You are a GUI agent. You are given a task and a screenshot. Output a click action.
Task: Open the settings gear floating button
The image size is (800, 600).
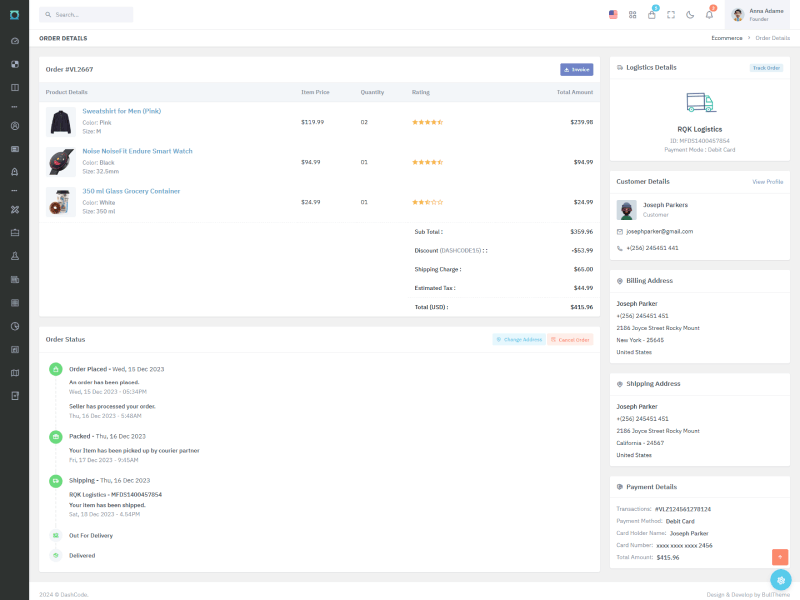click(x=781, y=580)
